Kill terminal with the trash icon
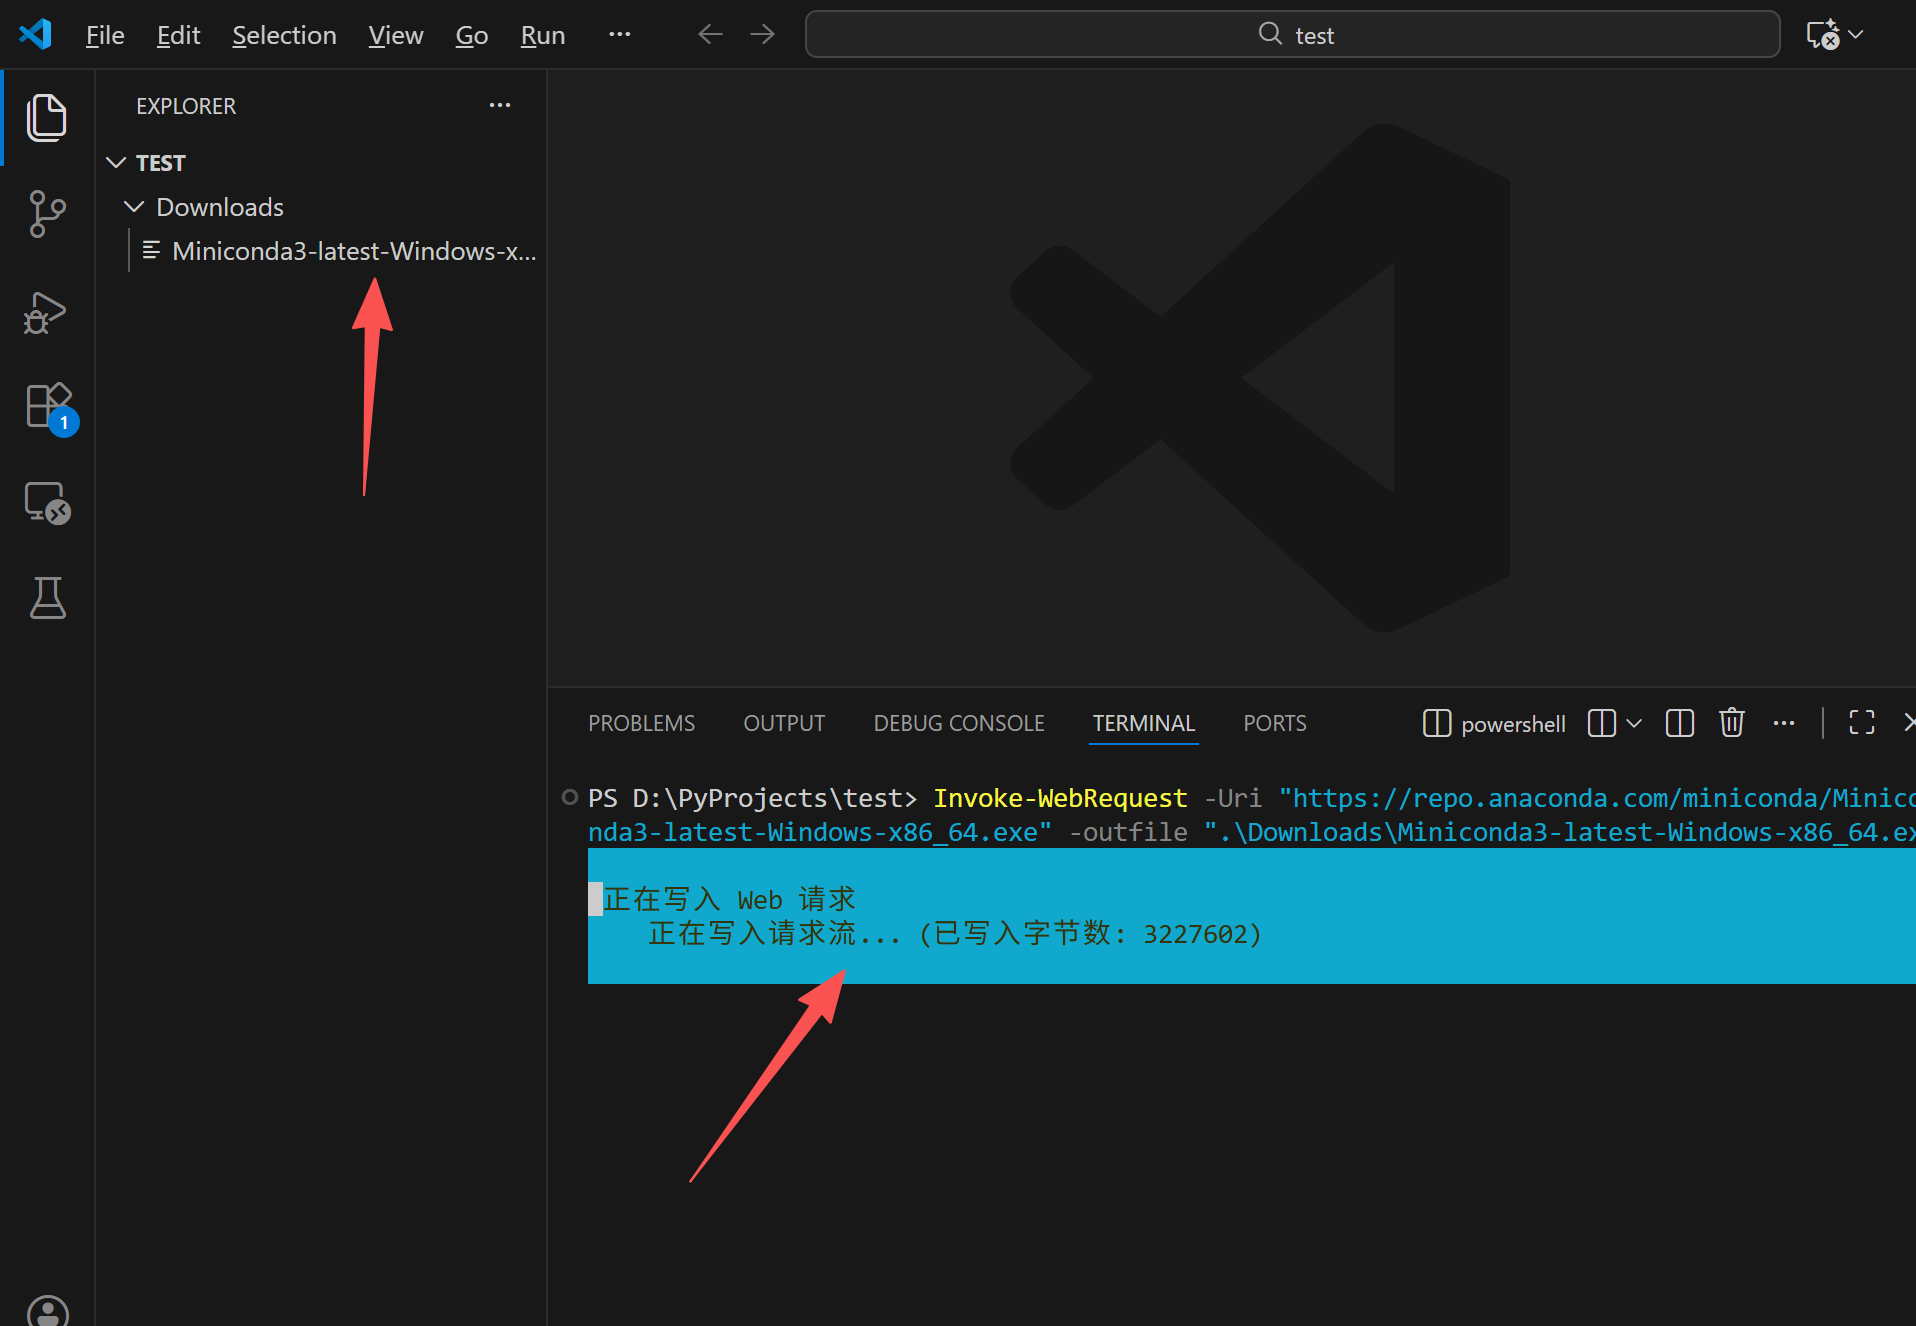 1731,723
